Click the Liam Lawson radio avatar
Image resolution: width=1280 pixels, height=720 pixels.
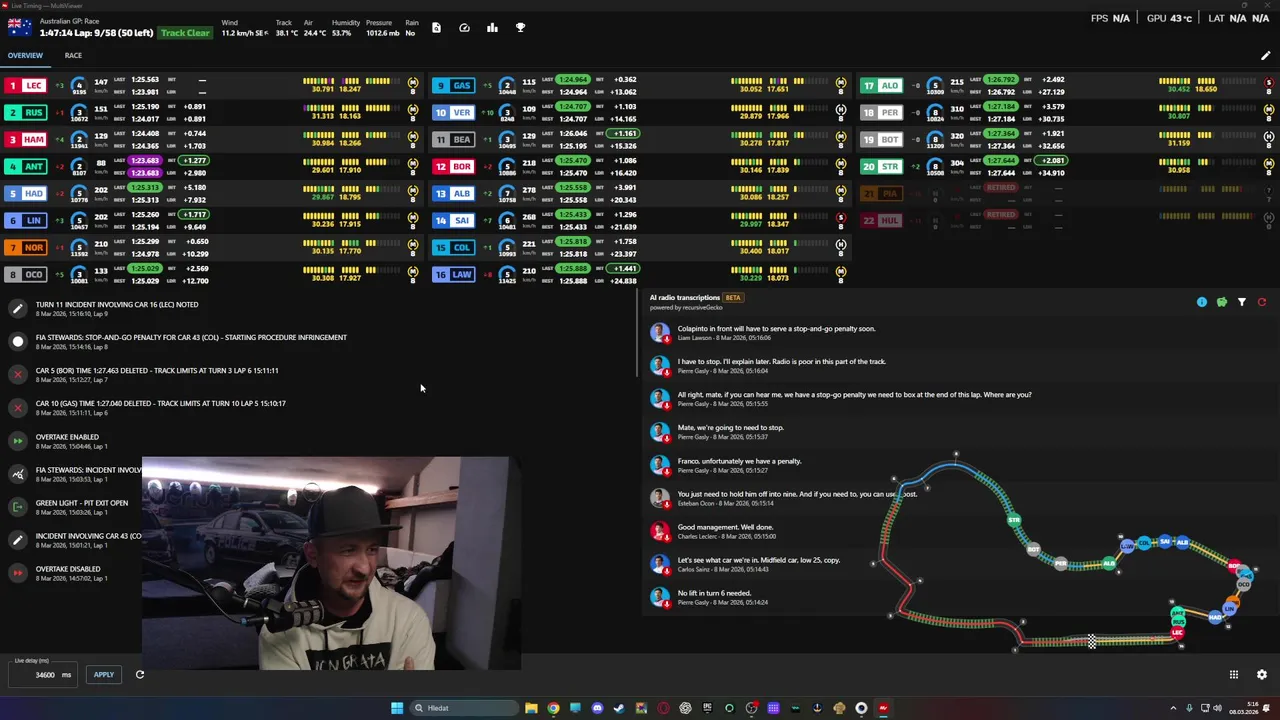point(660,332)
